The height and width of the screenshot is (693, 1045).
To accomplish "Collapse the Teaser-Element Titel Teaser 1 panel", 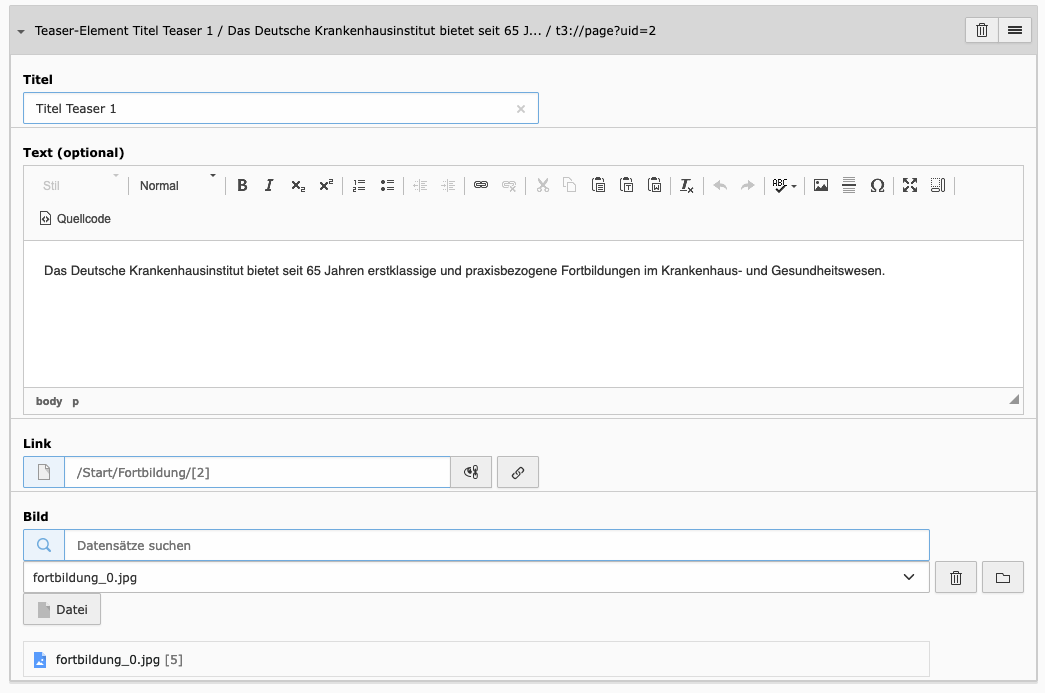I will pos(21,31).
